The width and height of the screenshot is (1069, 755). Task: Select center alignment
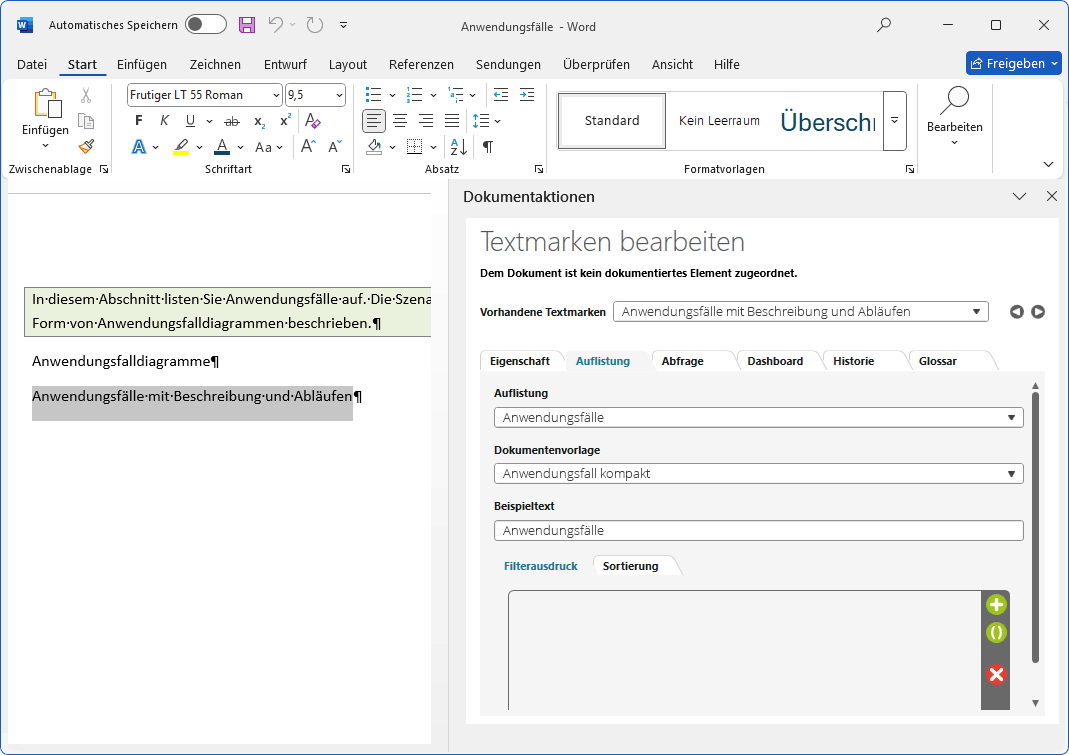pos(400,121)
